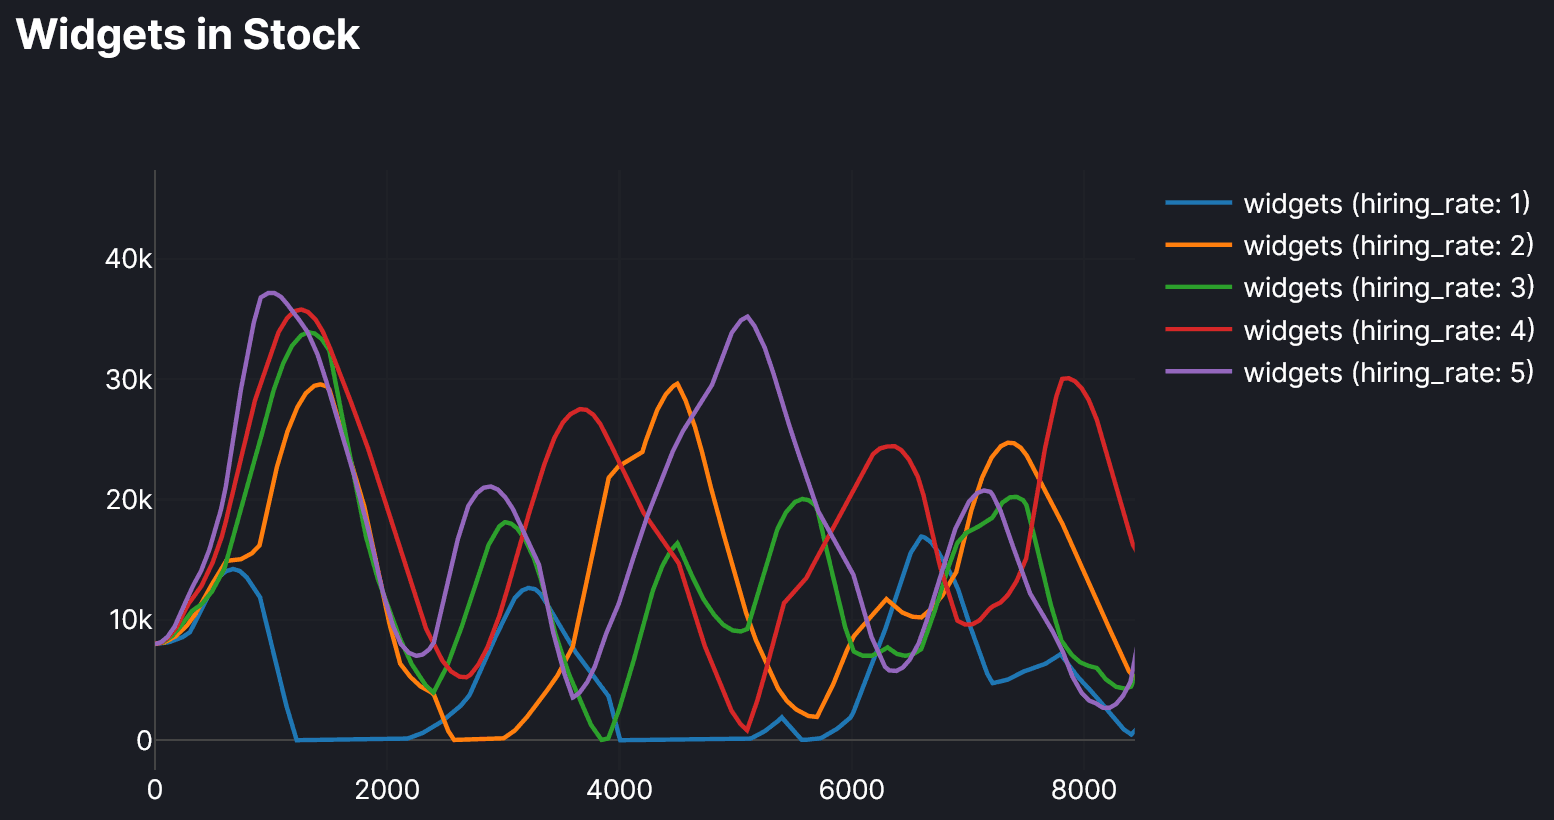Toggle the hiring_rate: 2 legend entry
Viewport: 1554px width, 820px height.
[1387, 246]
